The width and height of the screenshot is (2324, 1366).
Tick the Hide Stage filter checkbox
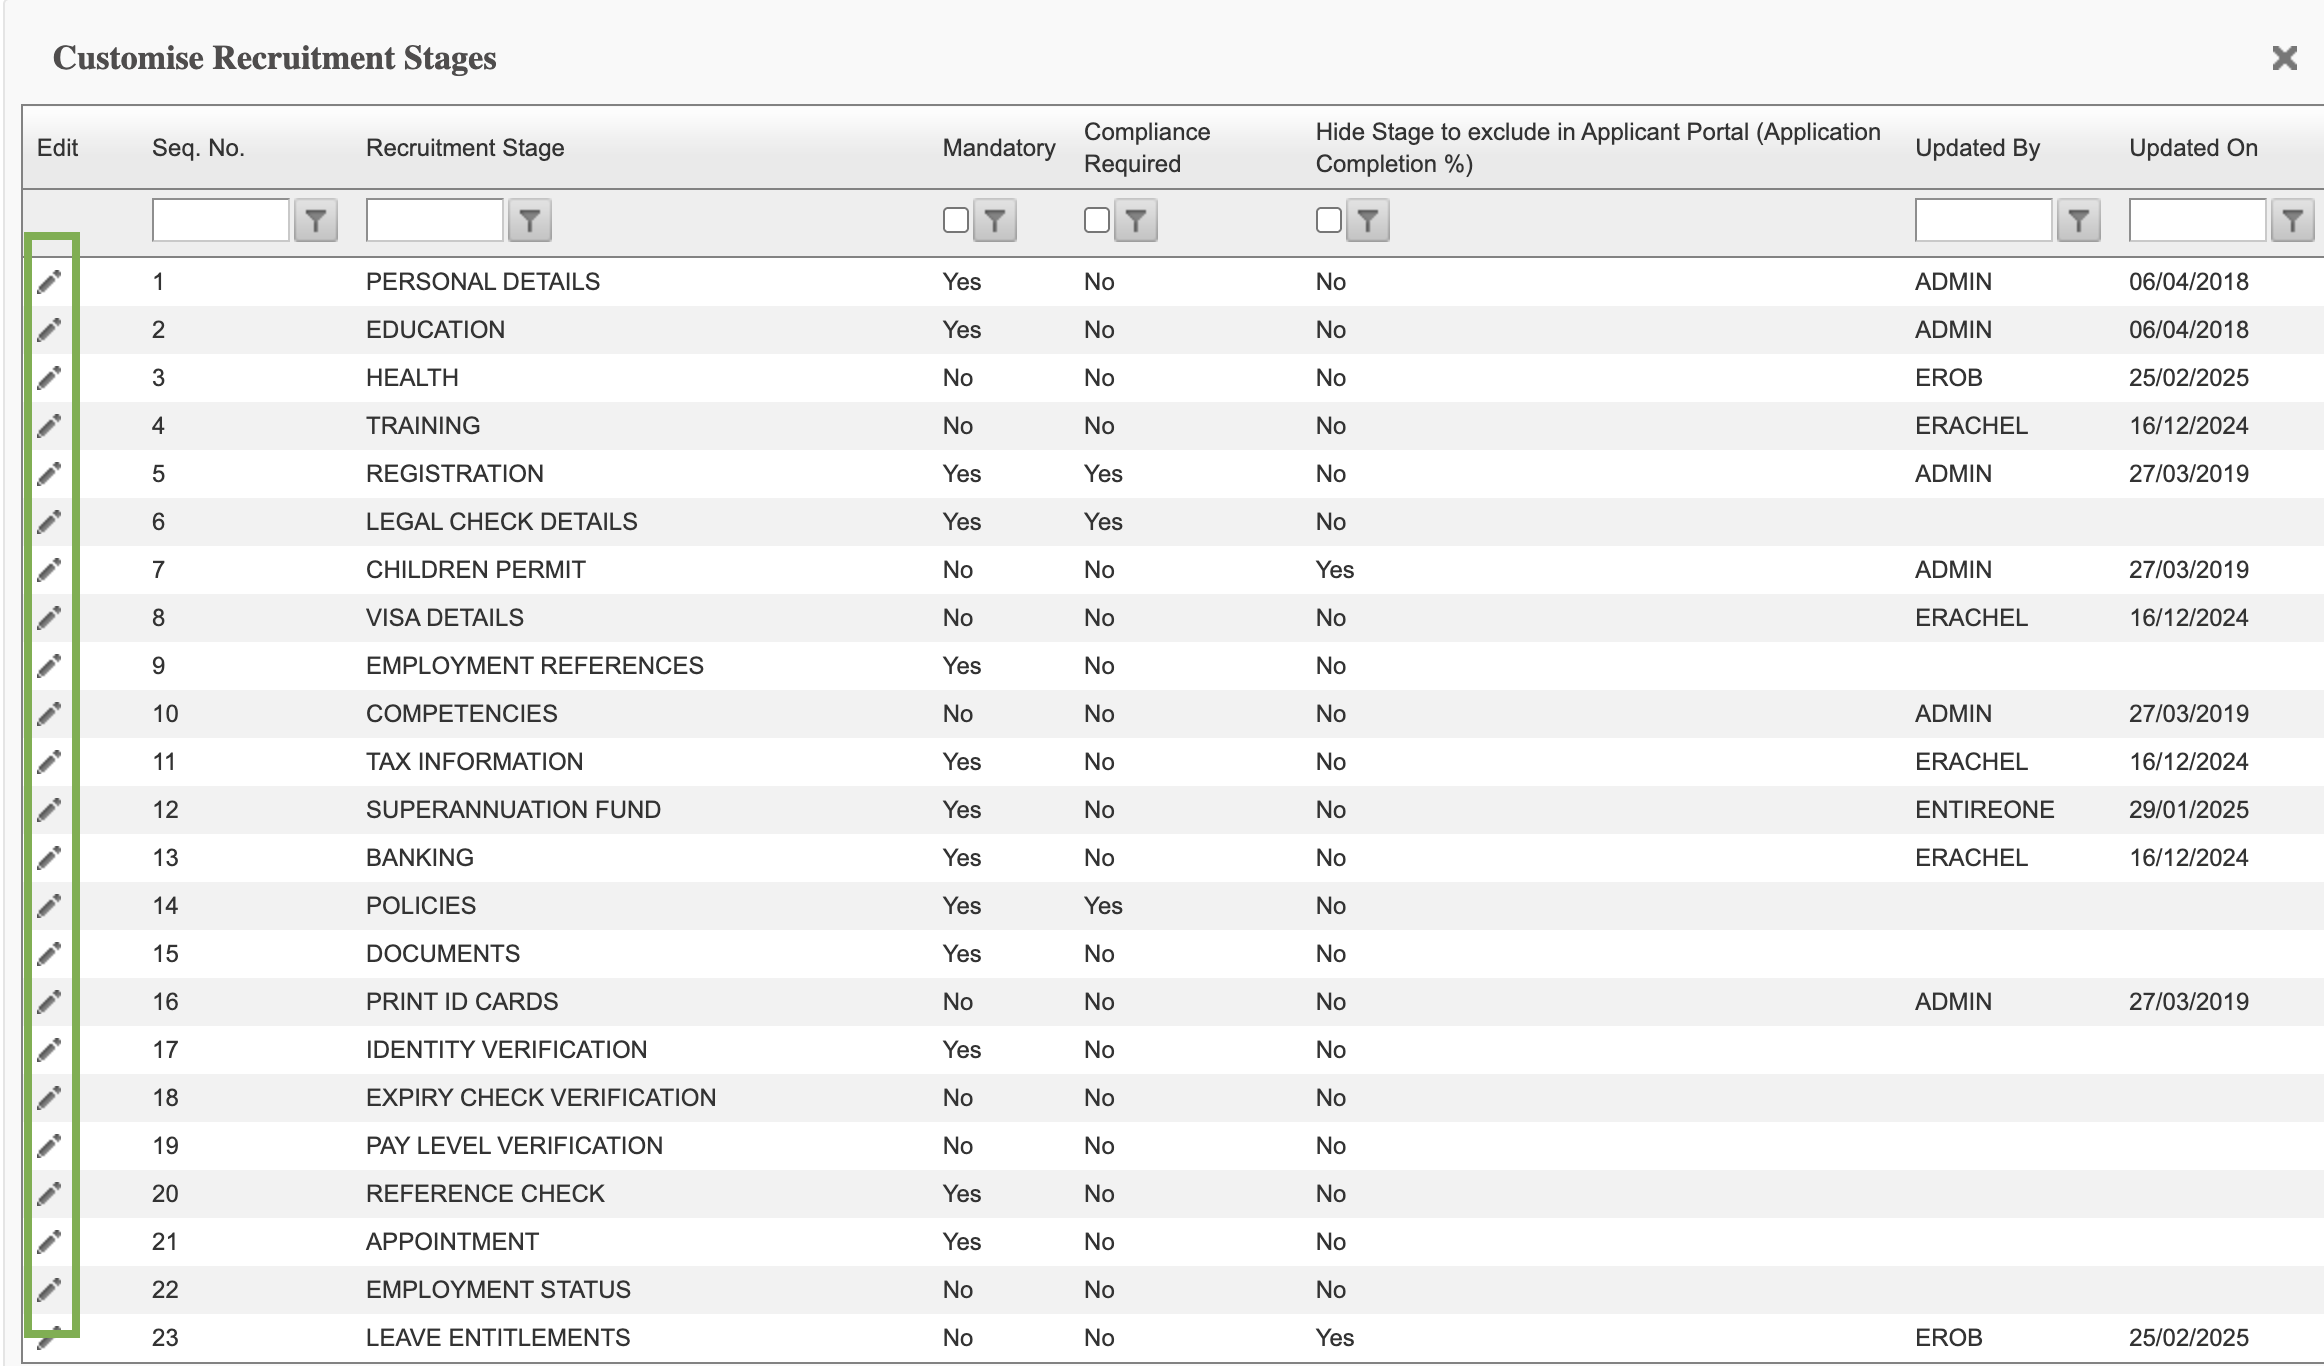pos(1329,220)
